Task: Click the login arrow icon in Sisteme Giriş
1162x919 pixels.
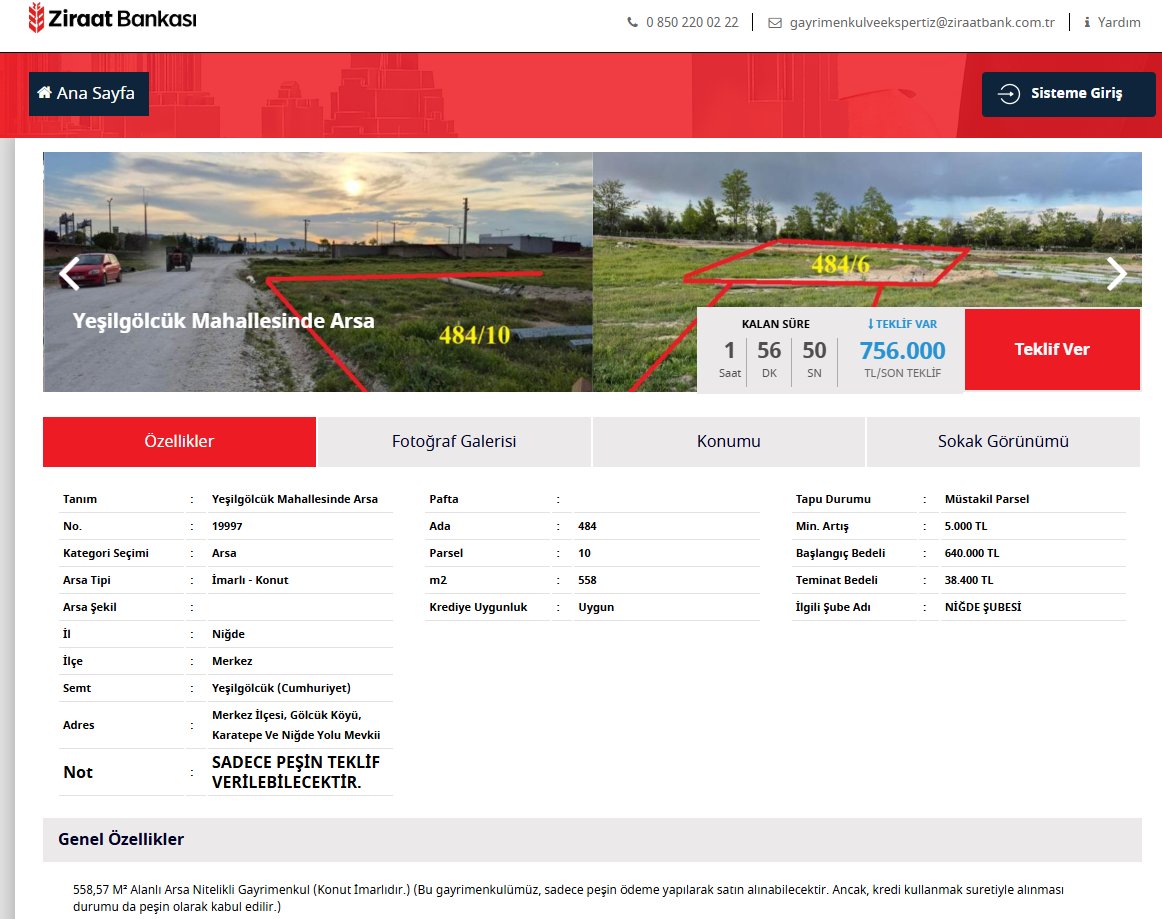Action: (1009, 93)
